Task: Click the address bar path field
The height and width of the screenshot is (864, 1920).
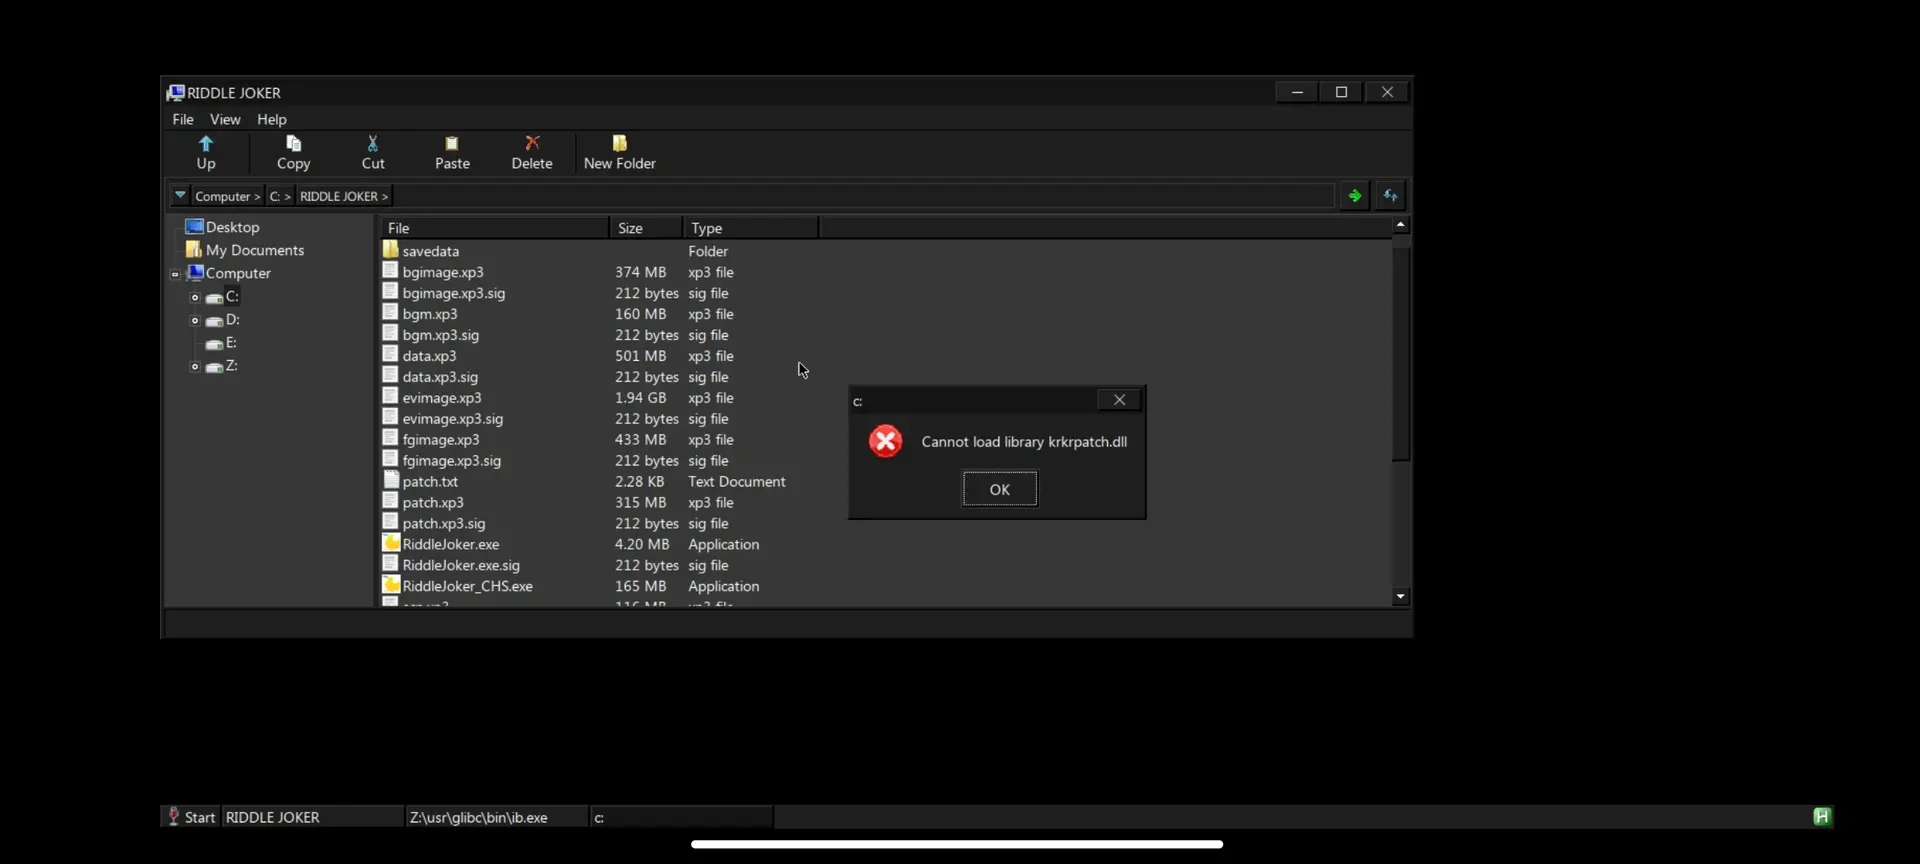Action: click(x=862, y=196)
